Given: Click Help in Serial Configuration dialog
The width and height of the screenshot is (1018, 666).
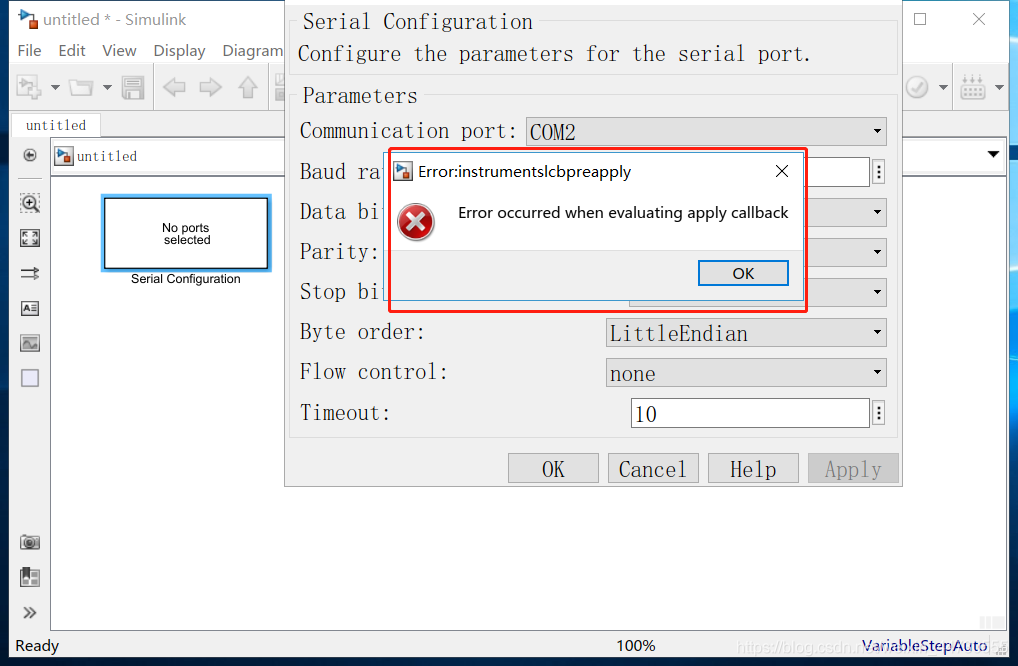Looking at the screenshot, I should click(x=753, y=469).
